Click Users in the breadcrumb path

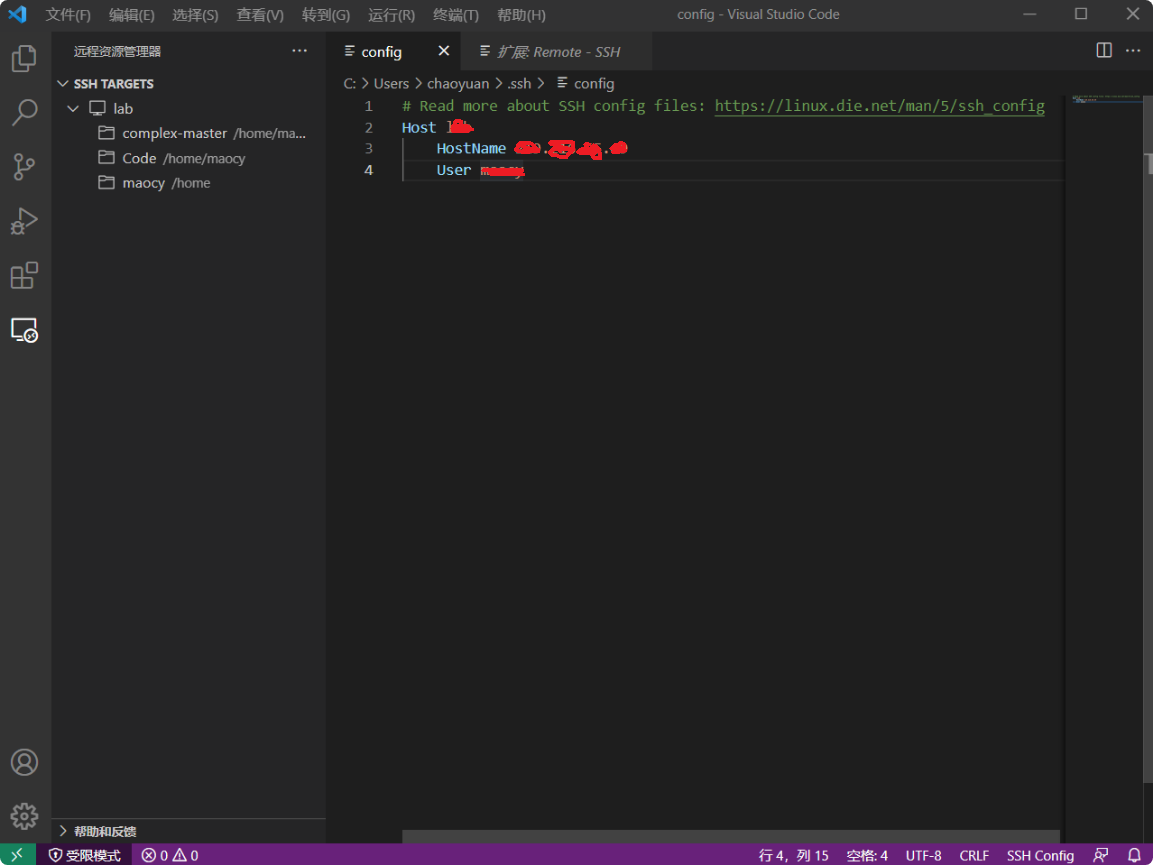[391, 84]
